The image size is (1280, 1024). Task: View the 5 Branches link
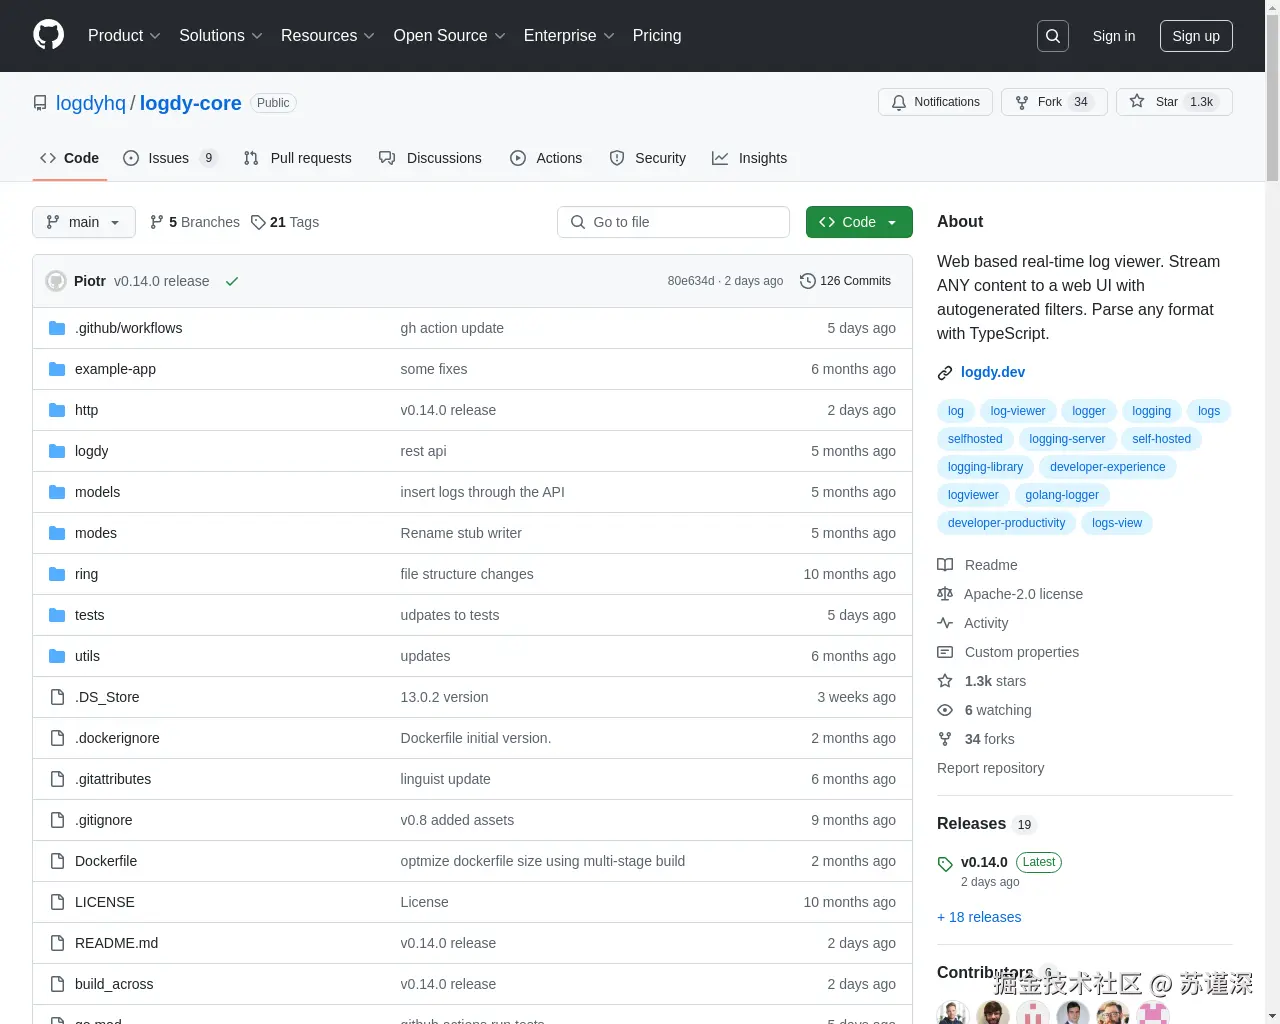click(195, 222)
